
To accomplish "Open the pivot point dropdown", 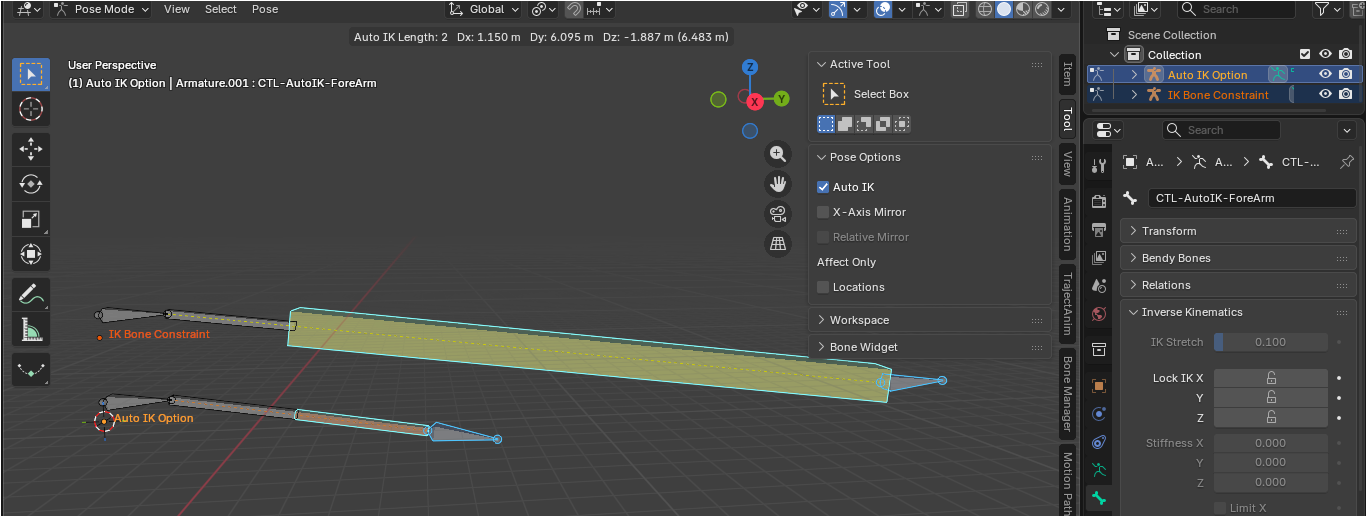I will (x=543, y=9).
